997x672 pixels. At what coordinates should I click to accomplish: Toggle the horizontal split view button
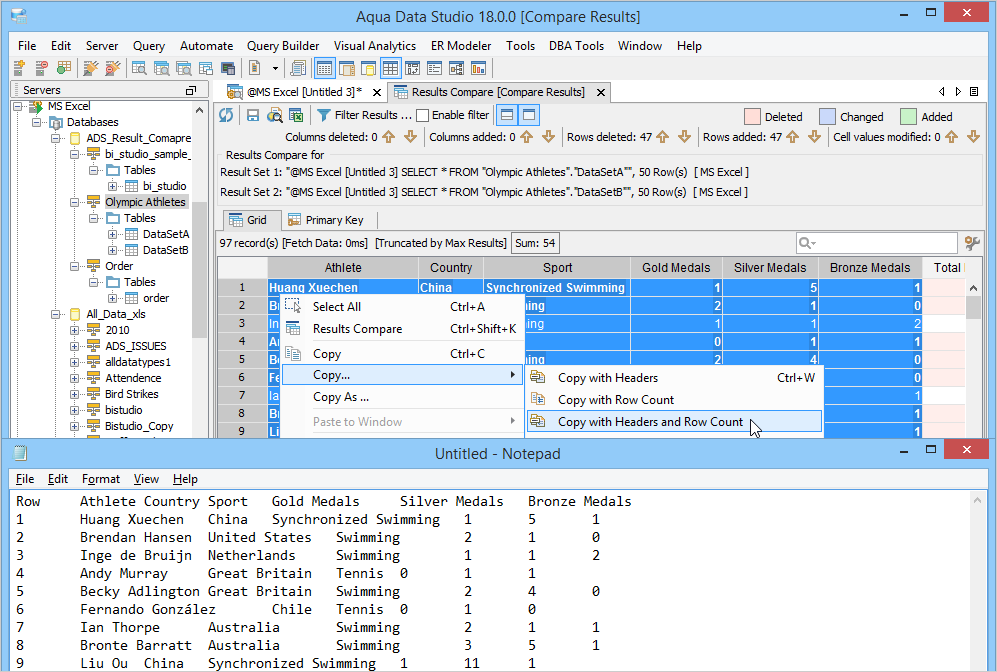pos(507,115)
